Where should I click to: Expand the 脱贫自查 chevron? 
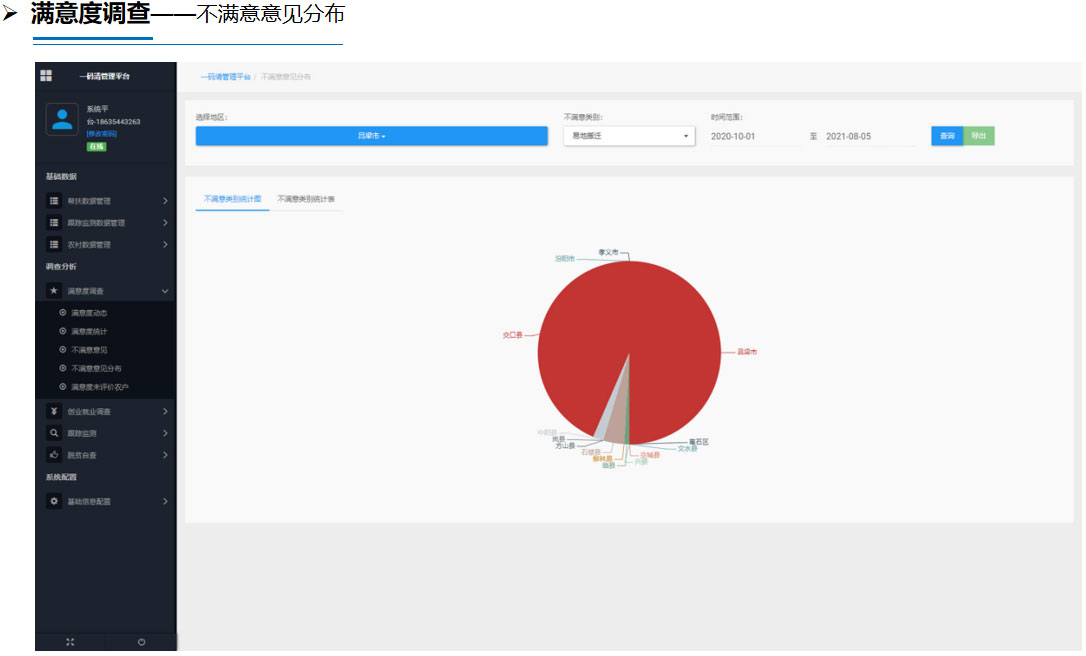[x=165, y=455]
